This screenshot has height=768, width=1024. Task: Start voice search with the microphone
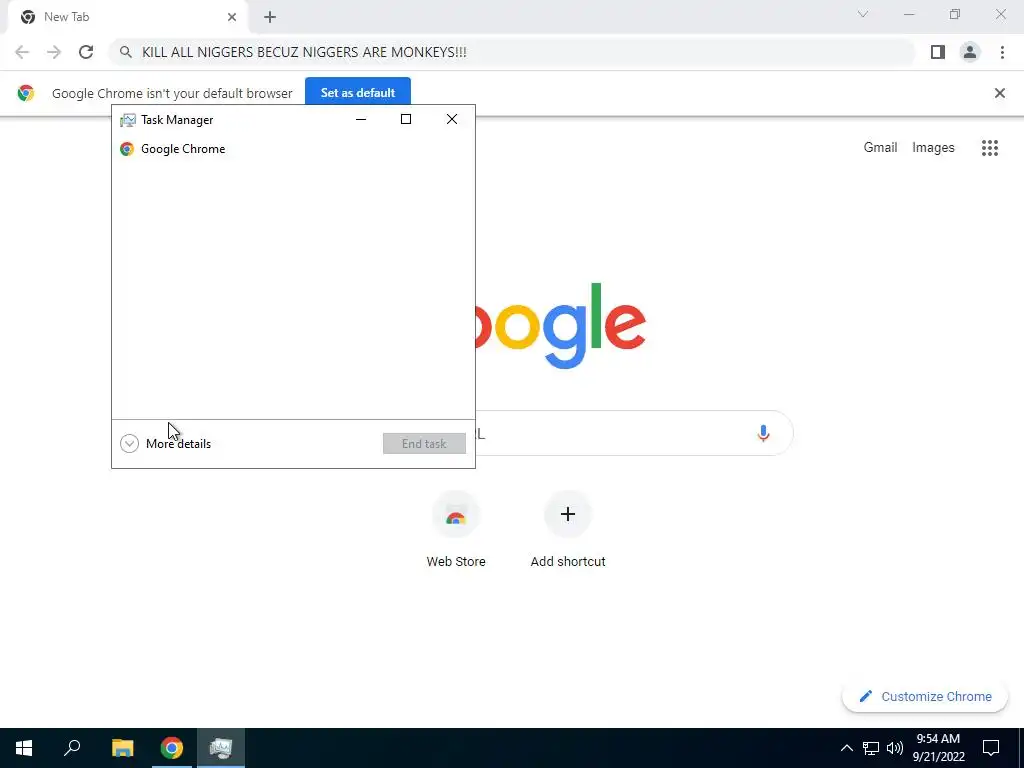[x=763, y=433]
